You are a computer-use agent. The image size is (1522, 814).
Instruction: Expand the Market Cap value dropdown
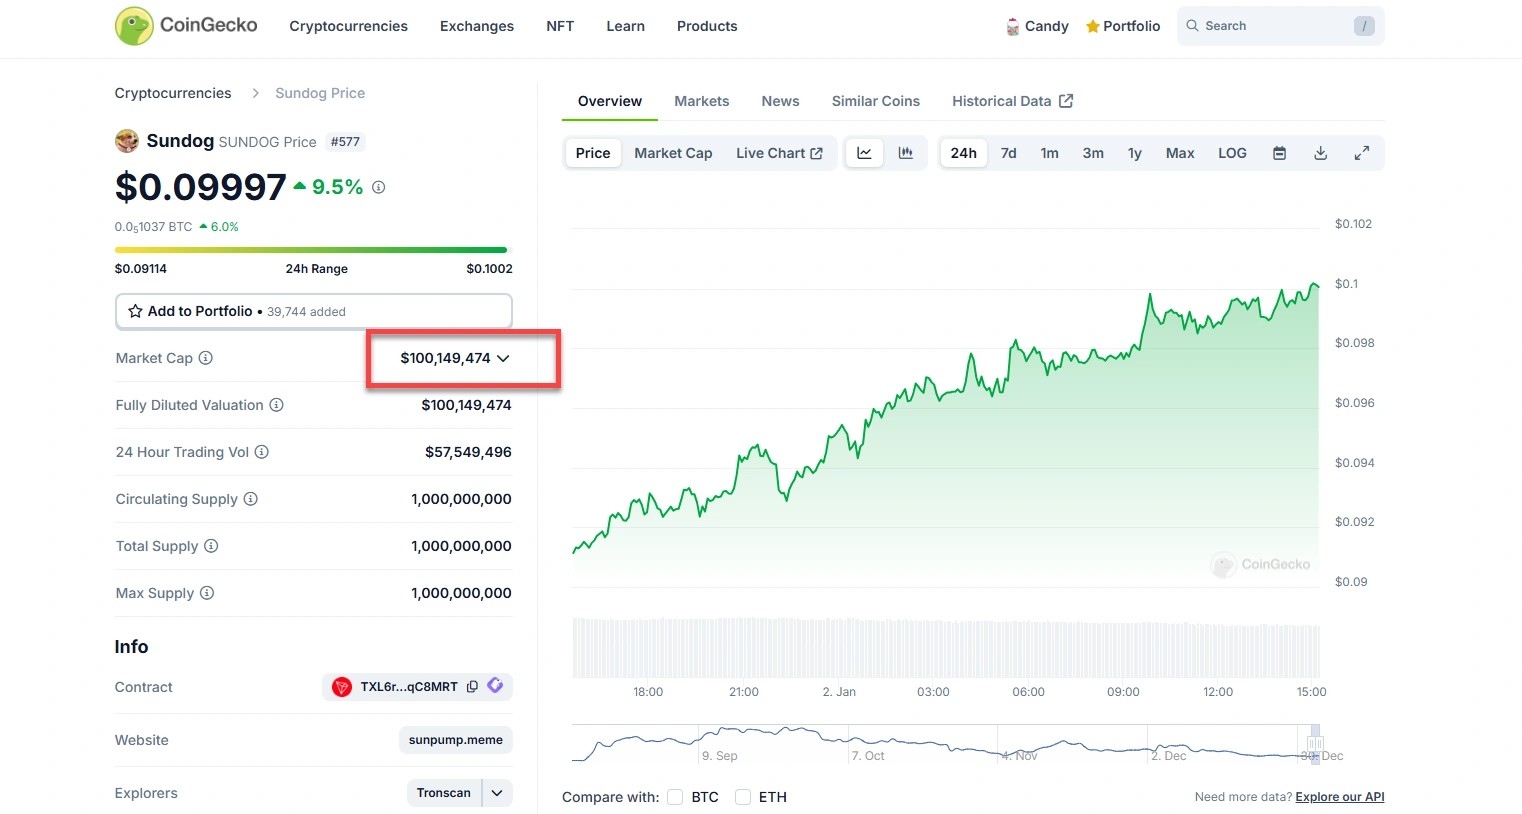[x=503, y=358]
